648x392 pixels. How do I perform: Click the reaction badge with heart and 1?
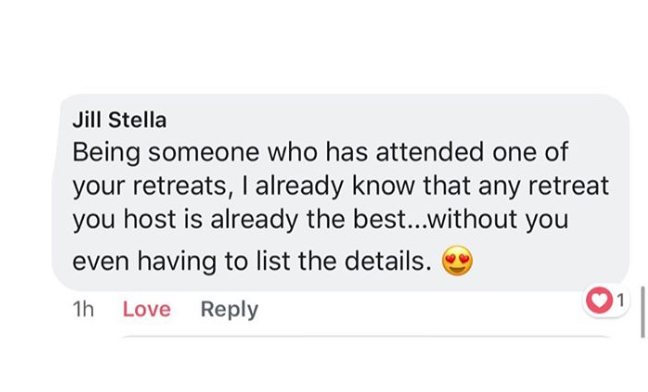coord(606,301)
